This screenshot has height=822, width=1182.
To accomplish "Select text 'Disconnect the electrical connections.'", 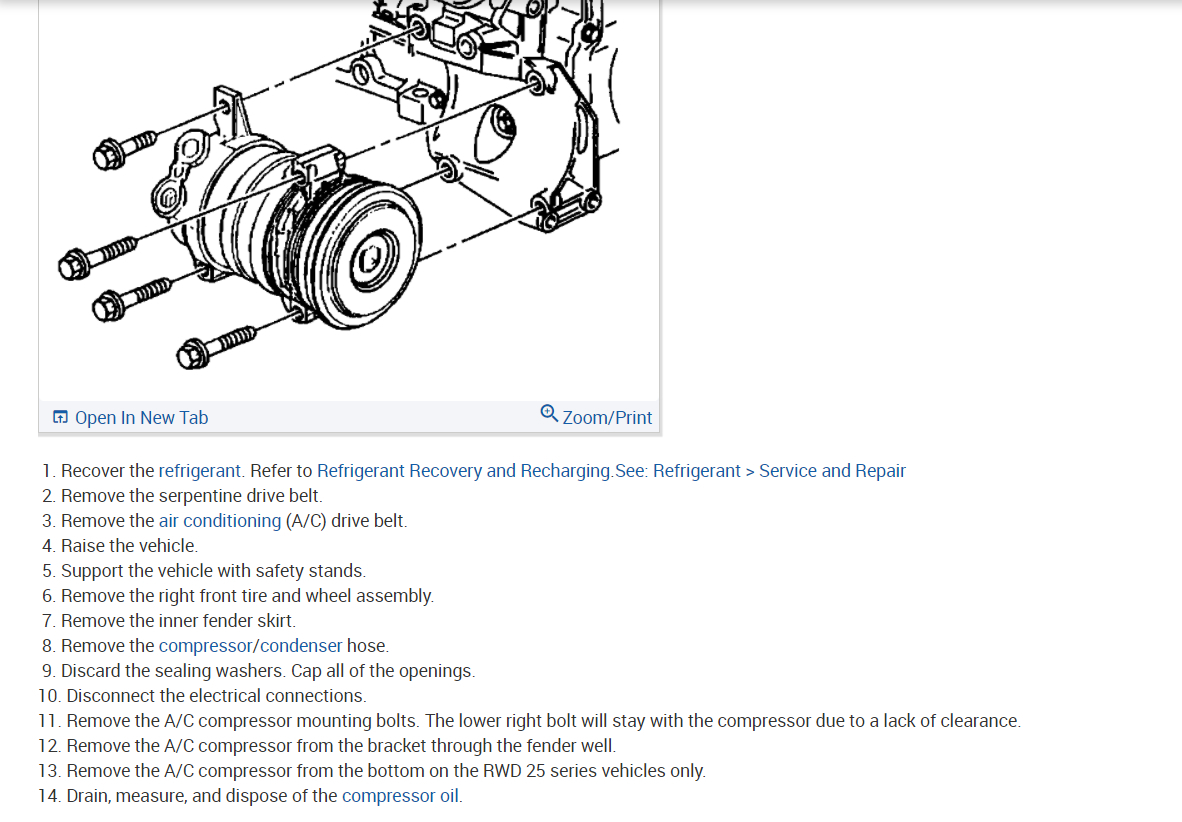I will coord(216,696).
